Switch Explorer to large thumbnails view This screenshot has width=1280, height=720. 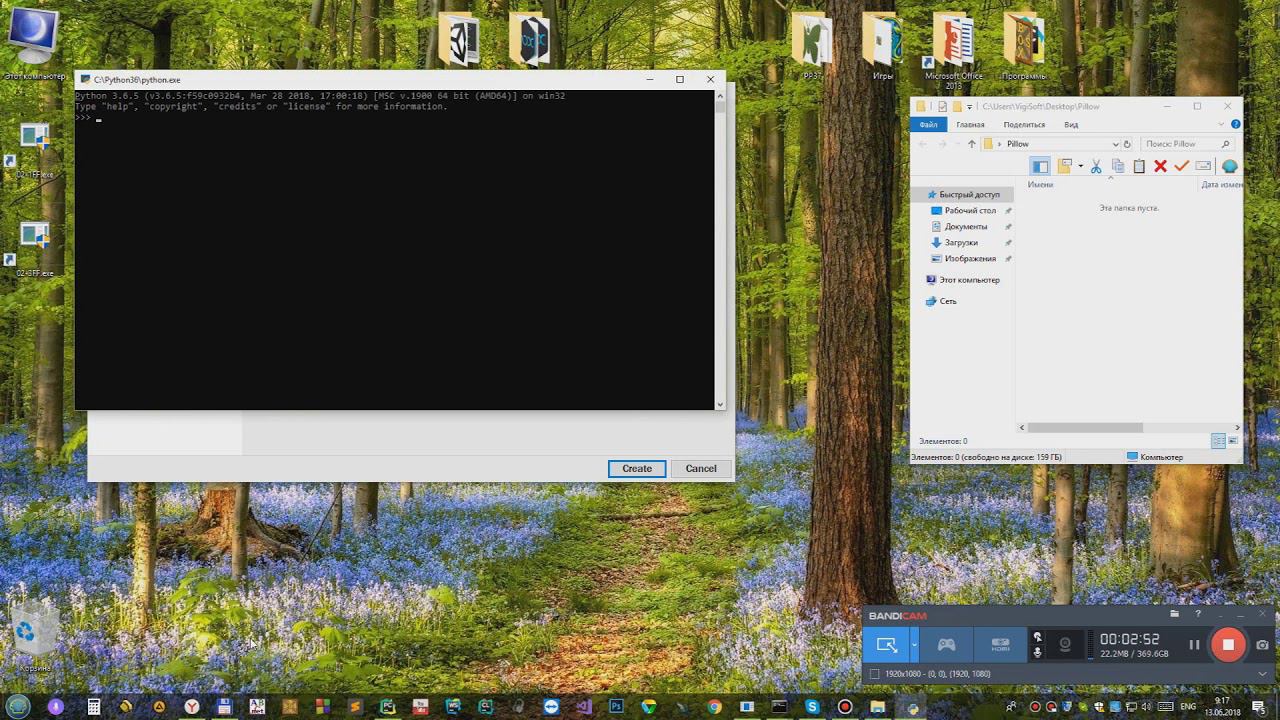coord(1233,441)
